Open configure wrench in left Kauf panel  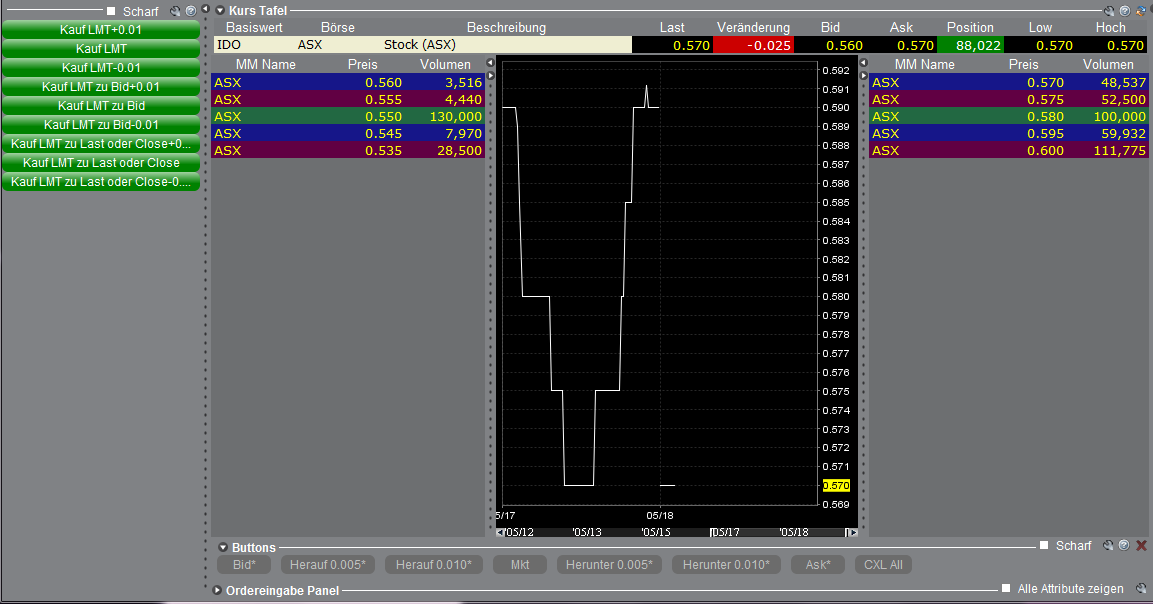[x=175, y=11]
